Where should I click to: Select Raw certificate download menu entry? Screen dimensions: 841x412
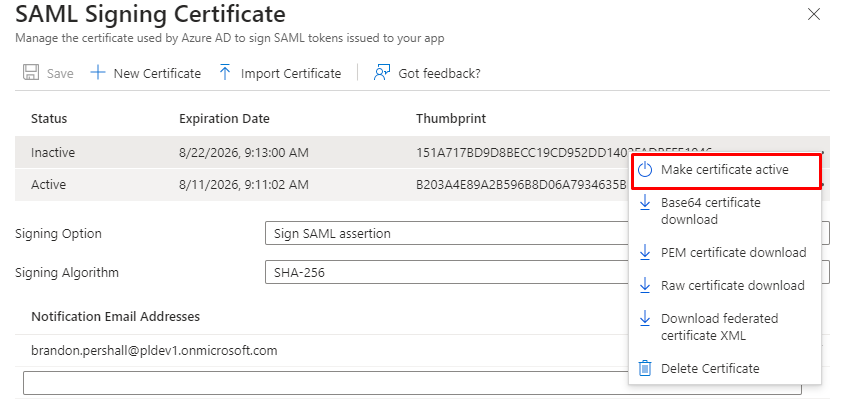coord(732,285)
